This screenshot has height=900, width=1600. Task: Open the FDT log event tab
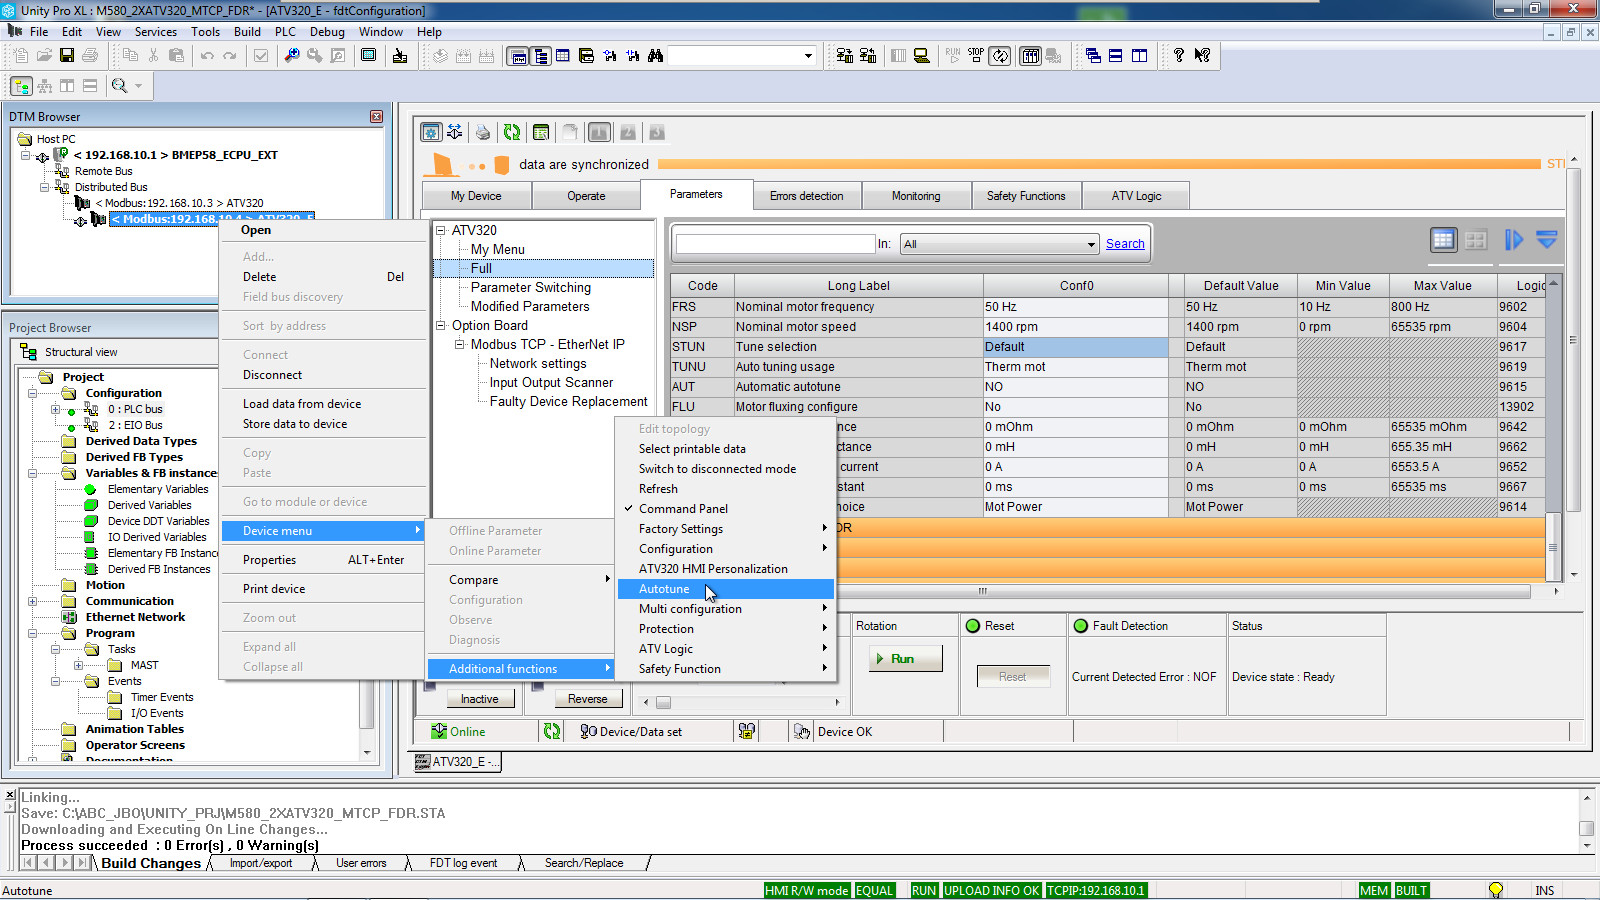(x=463, y=863)
